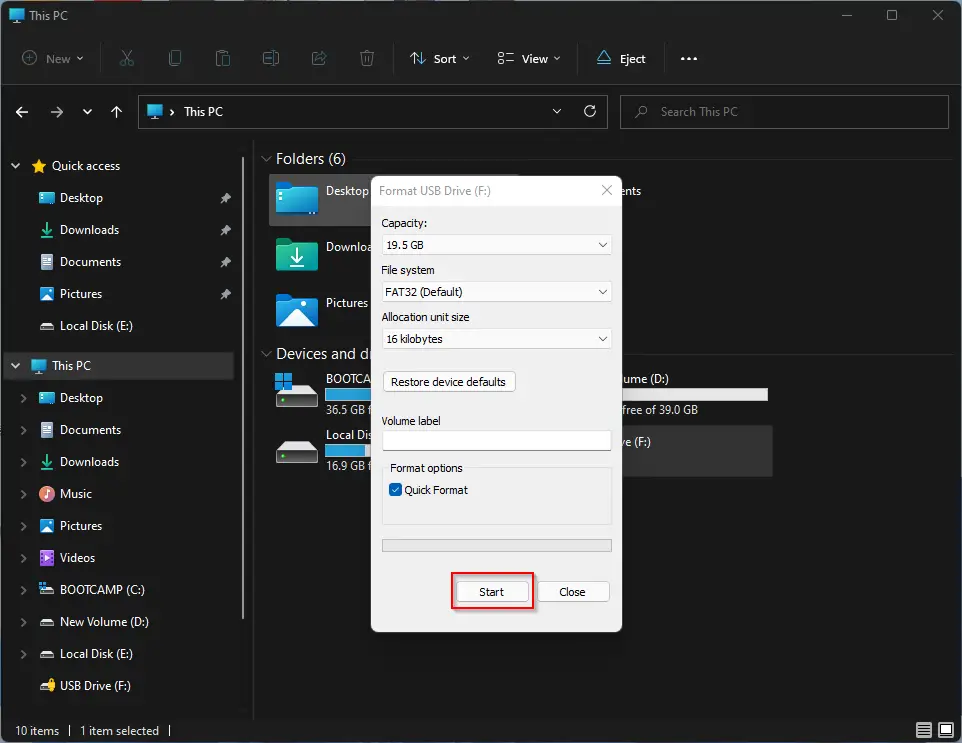This screenshot has width=962, height=743.
Task: Select Music in the navigation pane
Action: (75, 494)
